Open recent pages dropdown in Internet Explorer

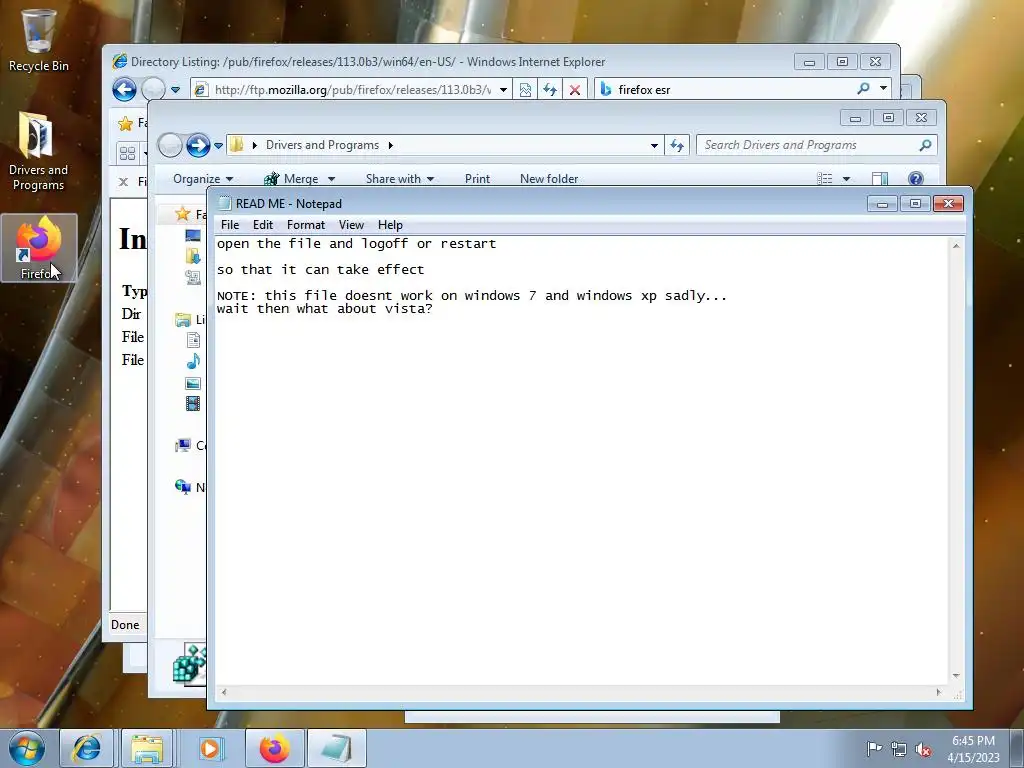coord(175,89)
